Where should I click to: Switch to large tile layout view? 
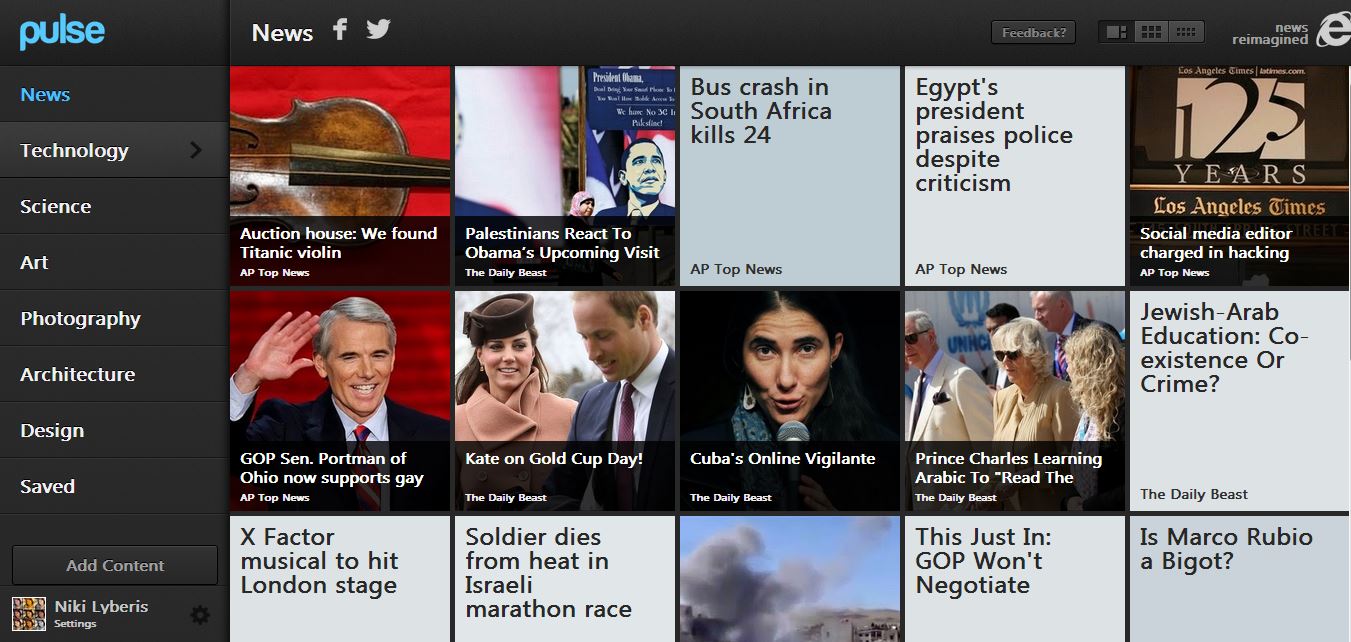pos(1116,32)
